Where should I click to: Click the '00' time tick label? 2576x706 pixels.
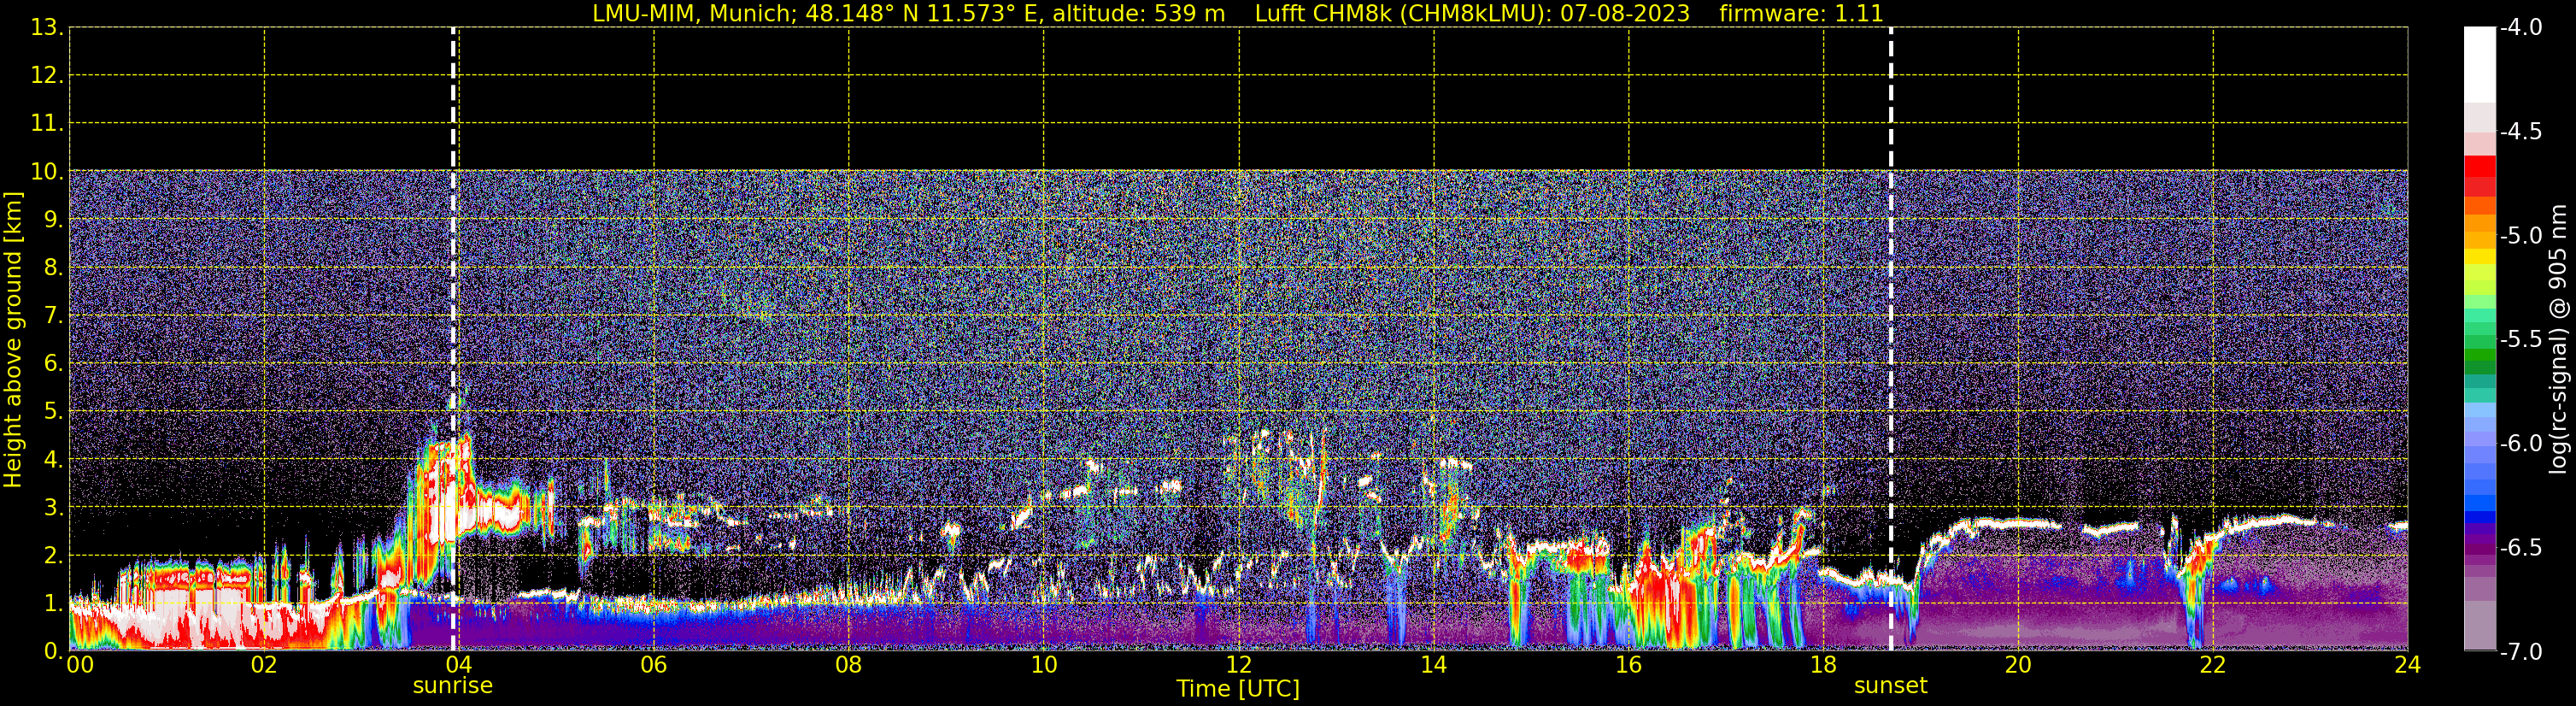click(x=80, y=665)
